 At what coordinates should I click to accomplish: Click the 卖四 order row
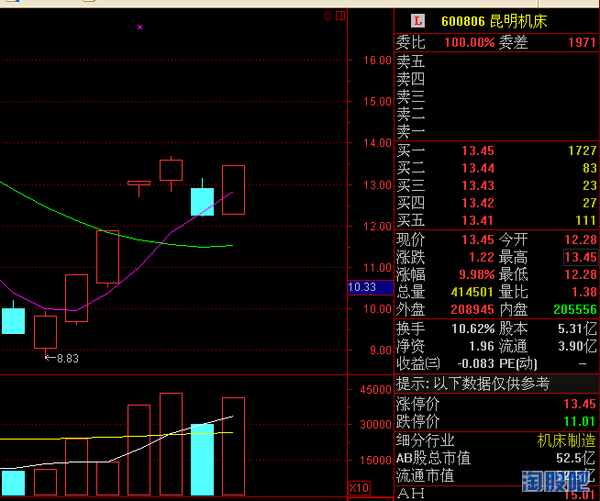pos(496,79)
